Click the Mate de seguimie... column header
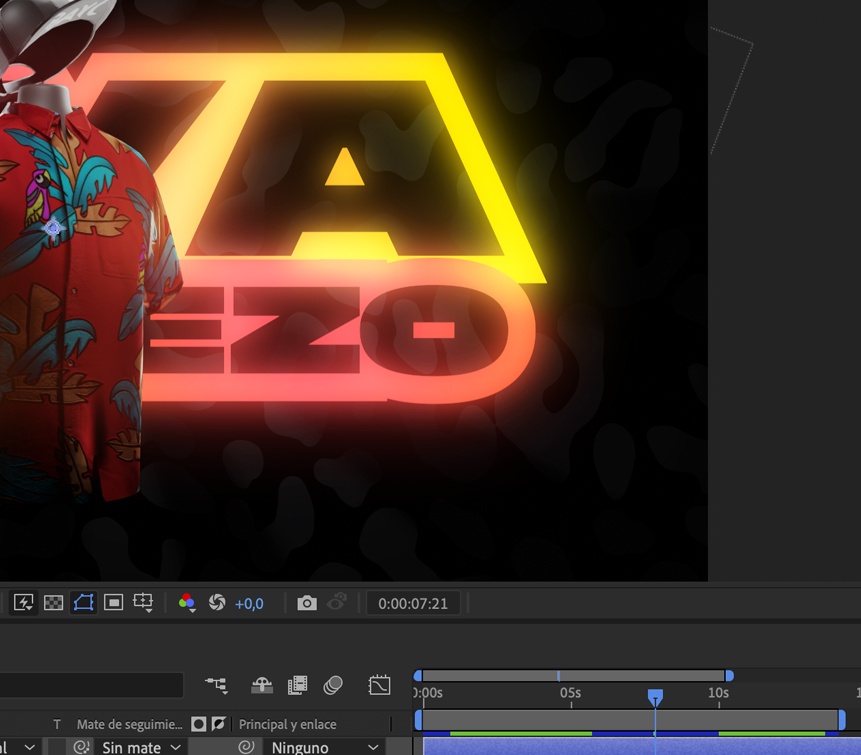 (130, 724)
